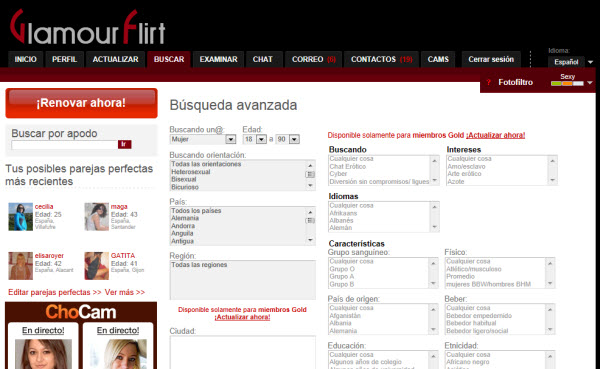Click the Ciudad list box
The image size is (600, 369).
point(243,352)
